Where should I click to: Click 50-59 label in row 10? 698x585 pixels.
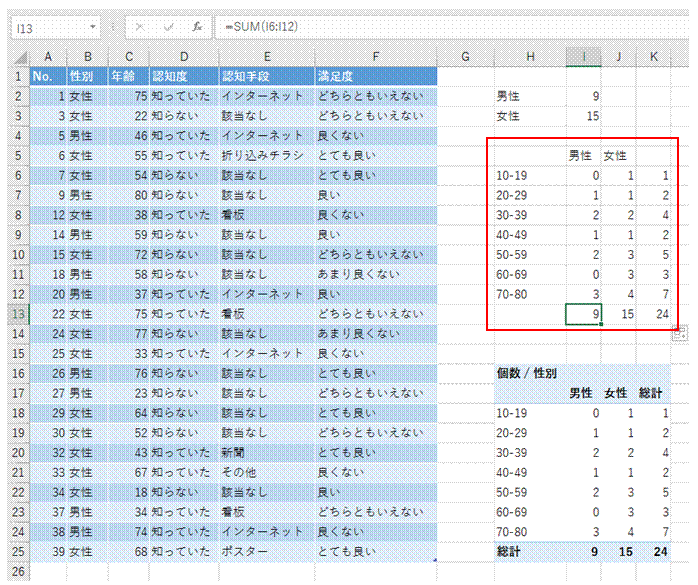[511, 255]
